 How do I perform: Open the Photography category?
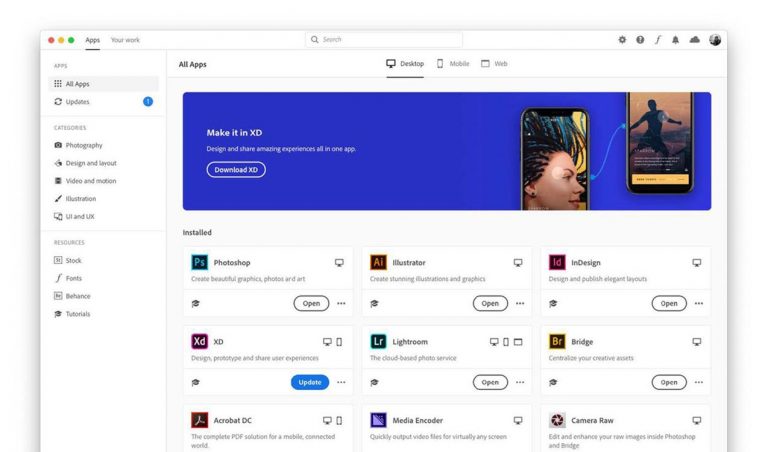point(78,145)
